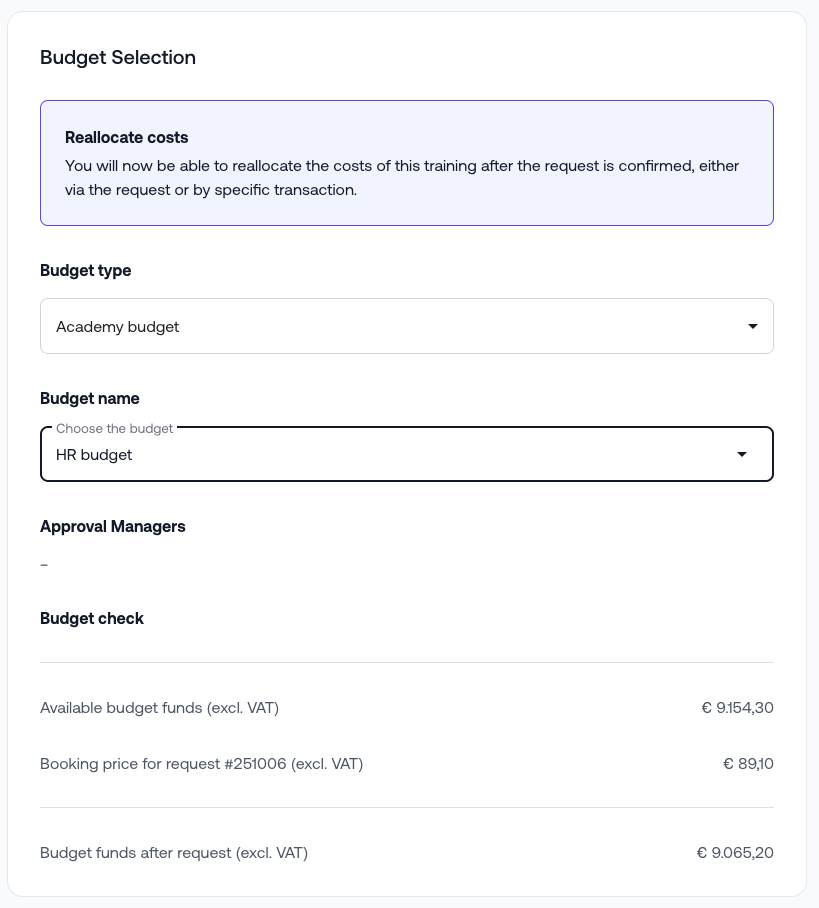Click the € 89,10 booking price amount
Viewport: 819px width, 908px height.
coord(748,764)
